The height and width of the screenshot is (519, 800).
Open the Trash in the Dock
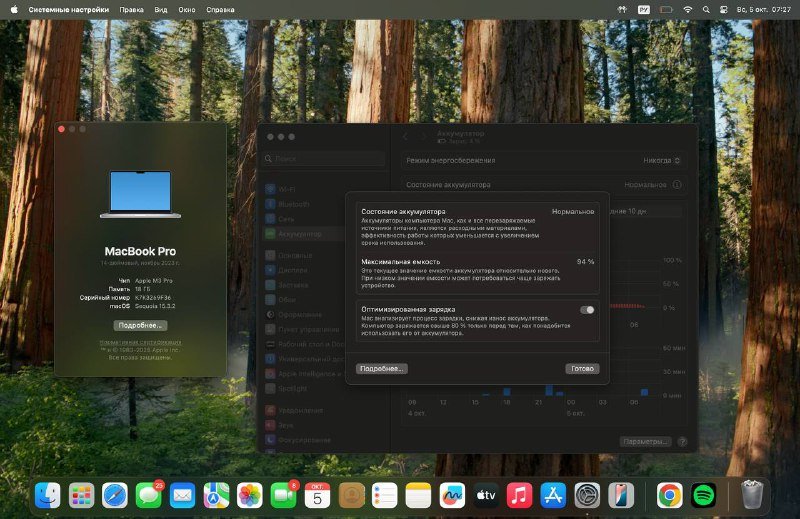click(x=752, y=494)
